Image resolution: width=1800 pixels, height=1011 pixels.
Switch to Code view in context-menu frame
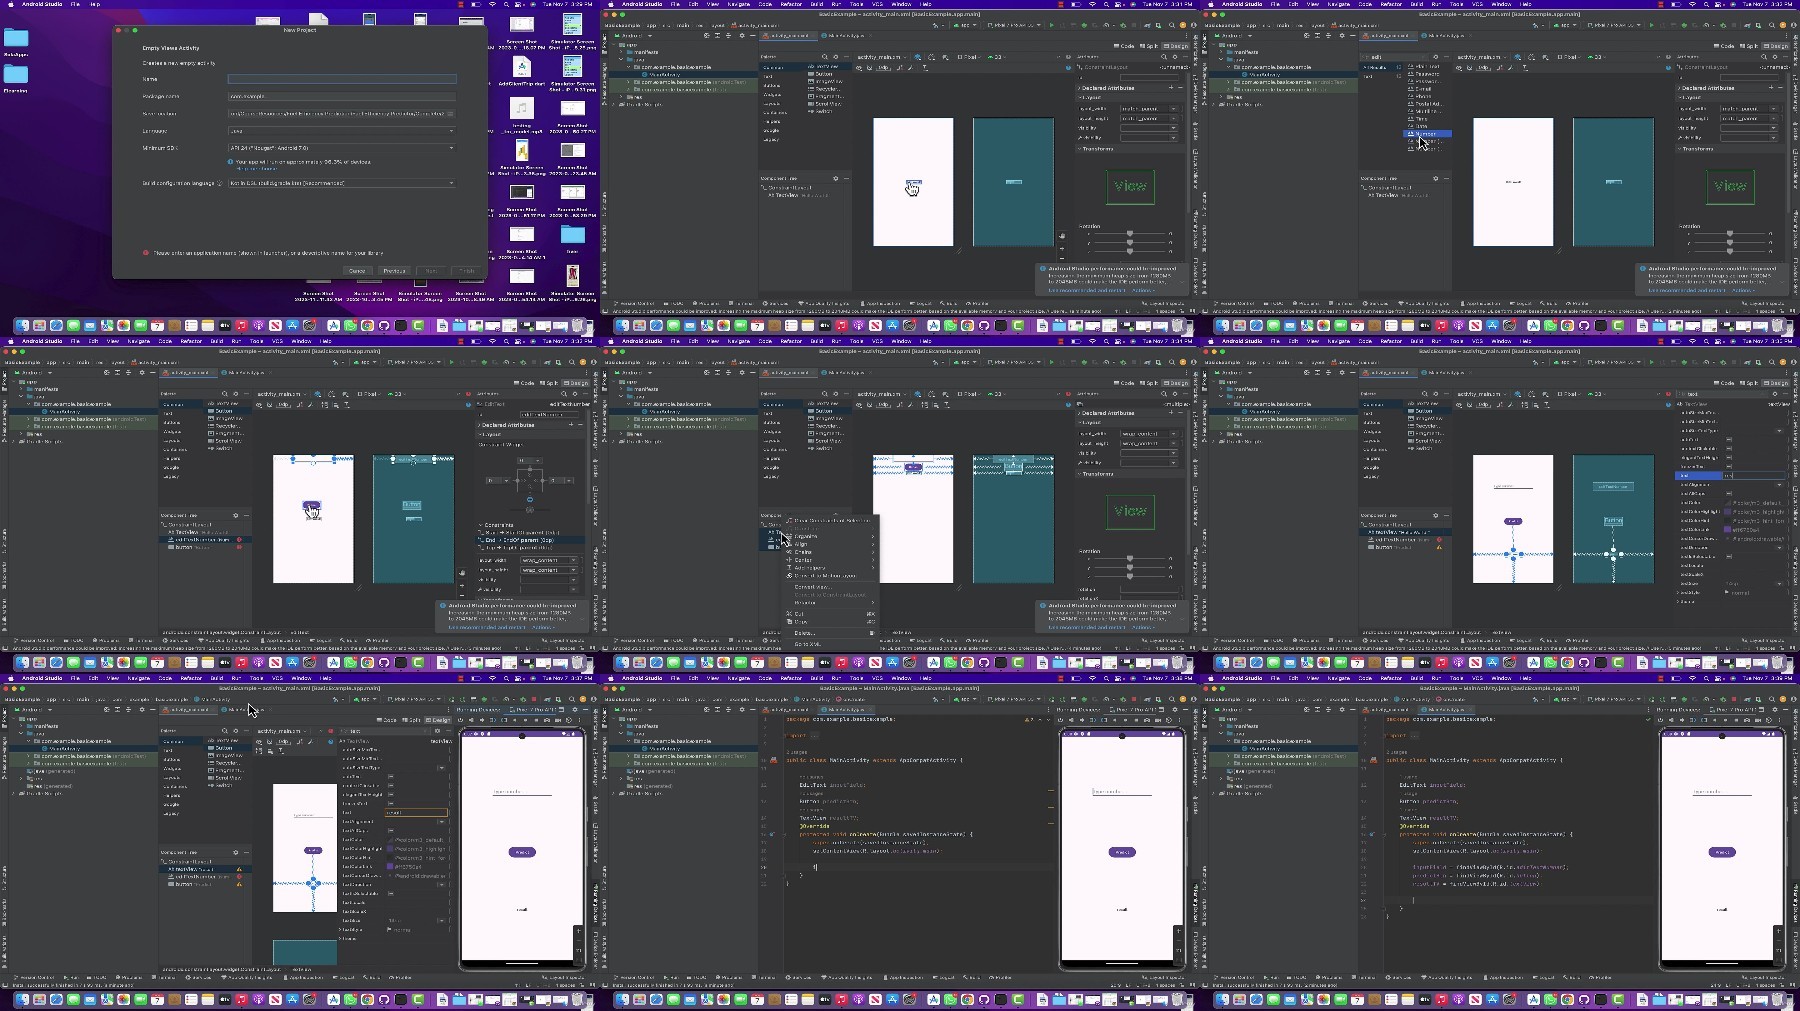(1124, 383)
